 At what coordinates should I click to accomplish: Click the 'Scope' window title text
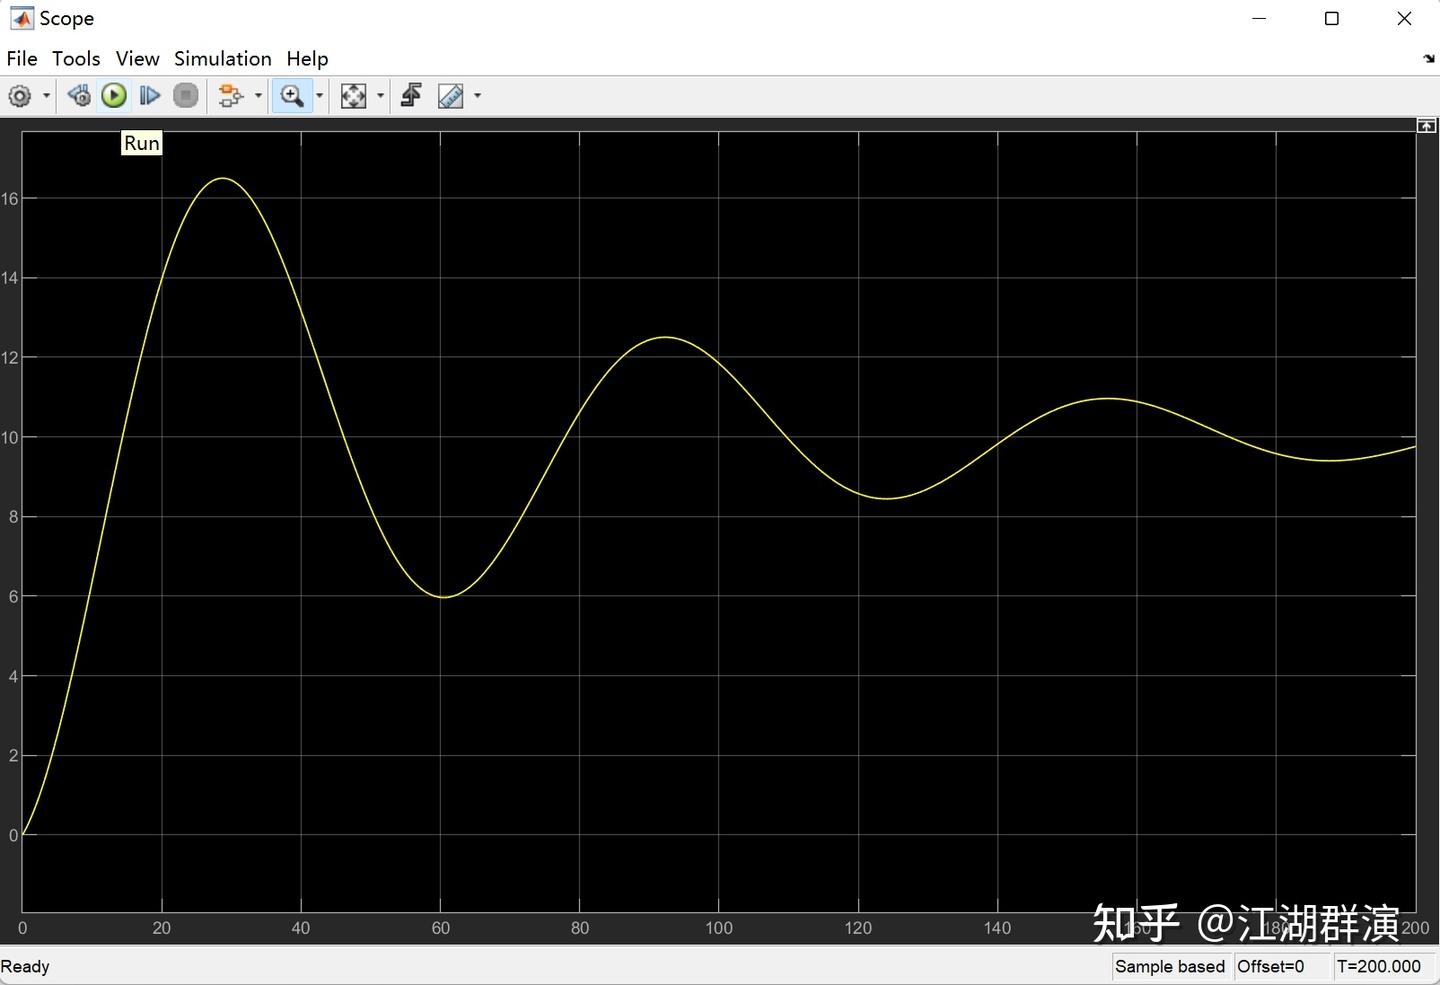point(67,18)
